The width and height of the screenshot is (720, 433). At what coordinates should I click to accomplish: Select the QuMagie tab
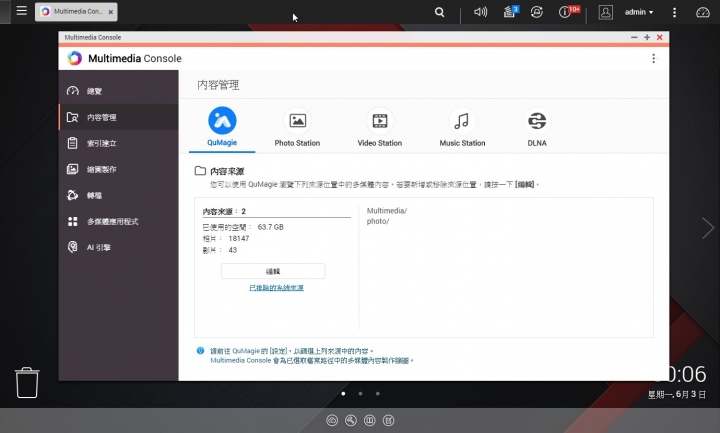(x=222, y=128)
